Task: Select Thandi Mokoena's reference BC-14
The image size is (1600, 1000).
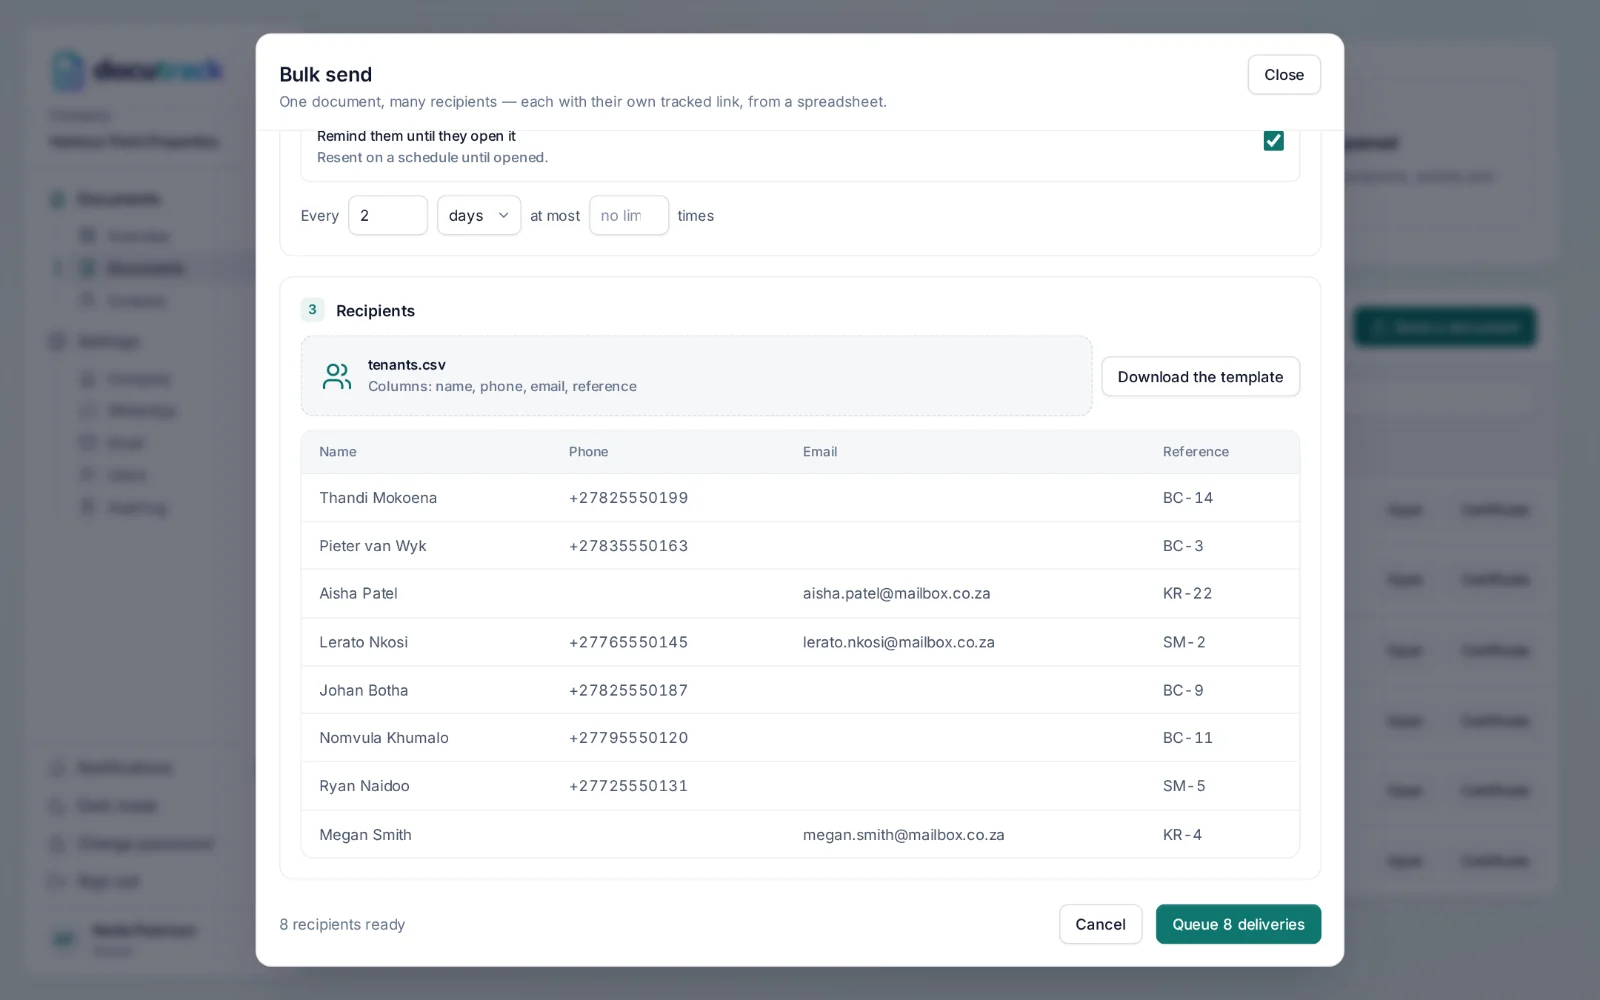Action: tap(1187, 498)
